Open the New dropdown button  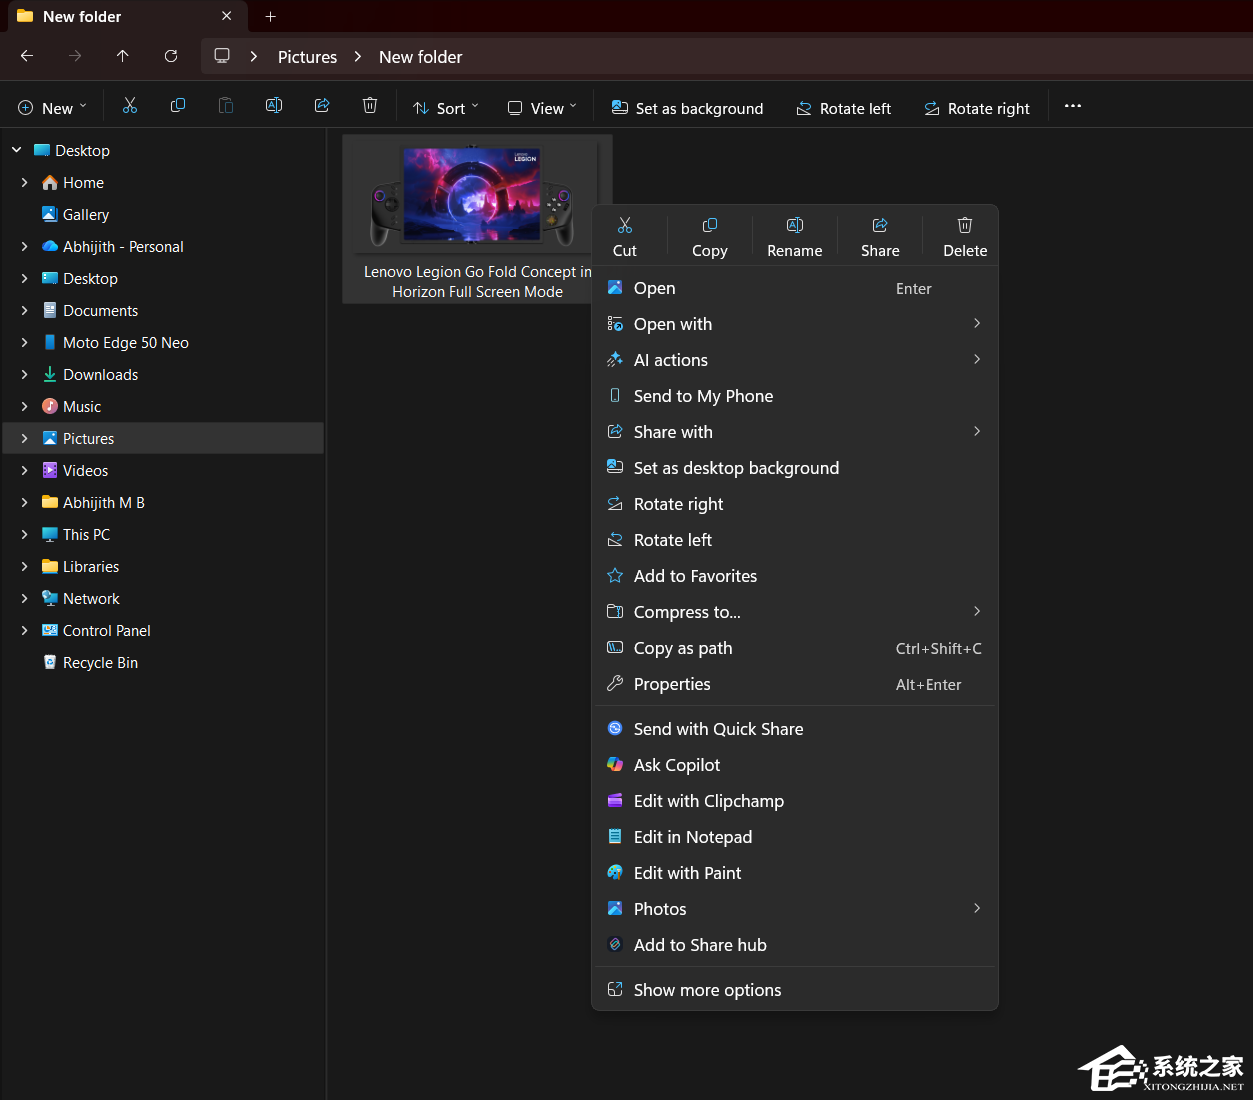click(53, 107)
